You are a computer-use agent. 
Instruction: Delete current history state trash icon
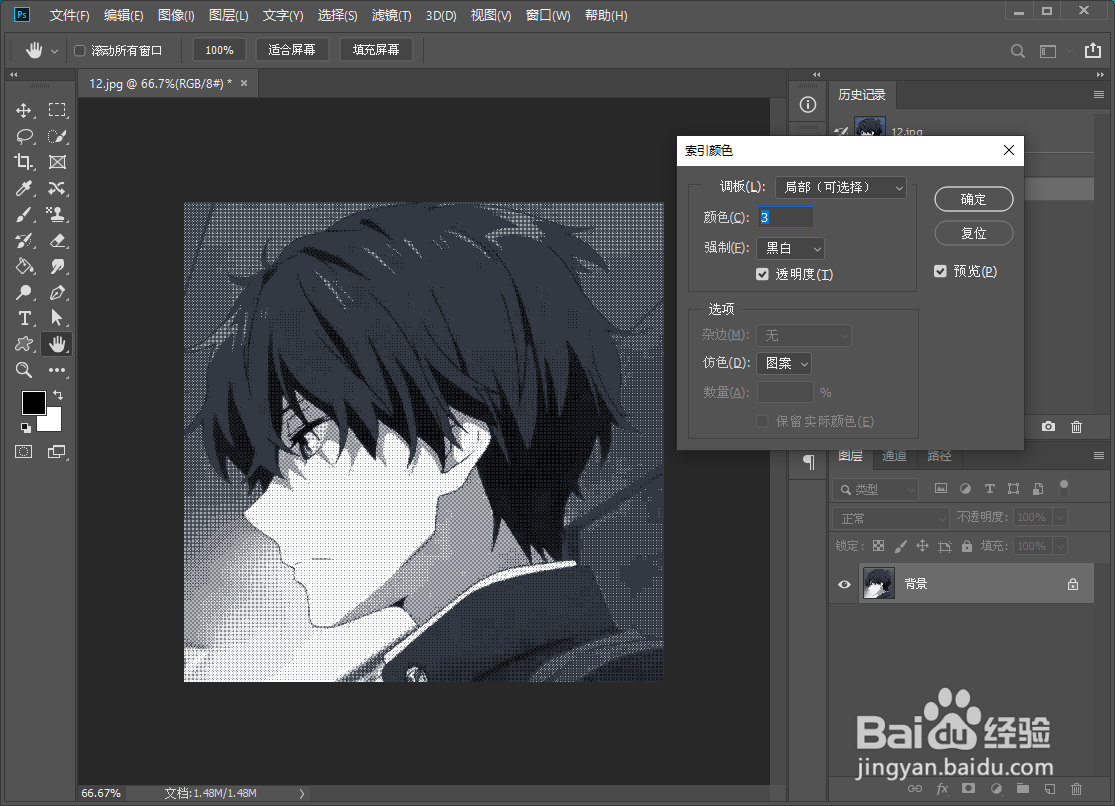coord(1077,426)
